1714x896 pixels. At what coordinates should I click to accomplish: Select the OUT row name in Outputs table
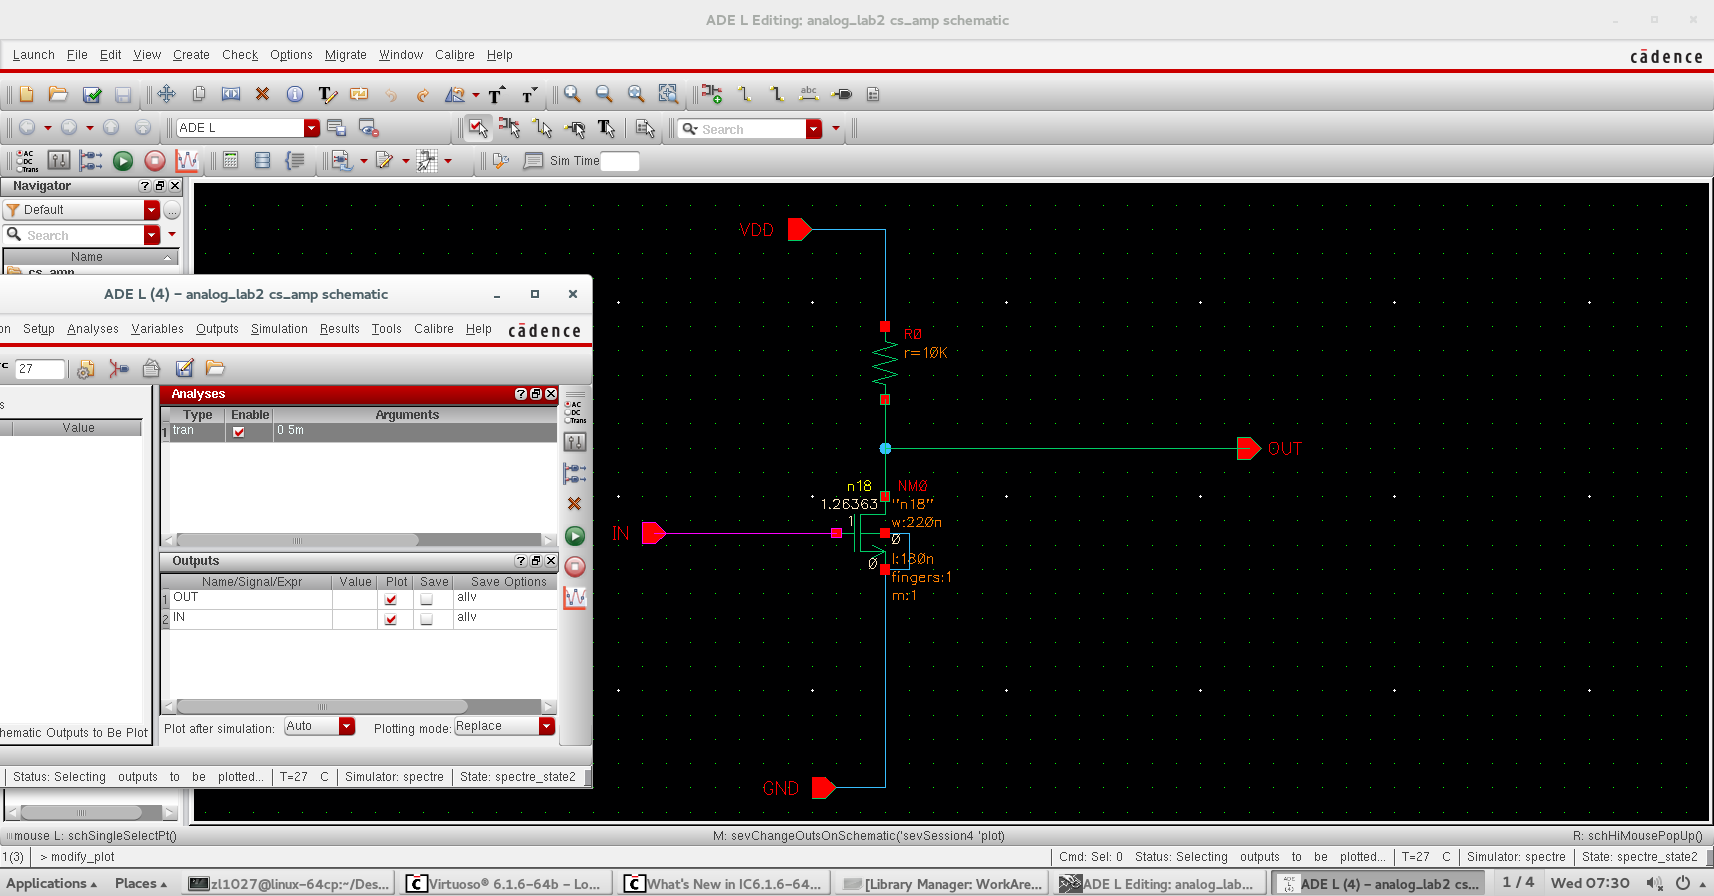pyautogui.click(x=186, y=597)
